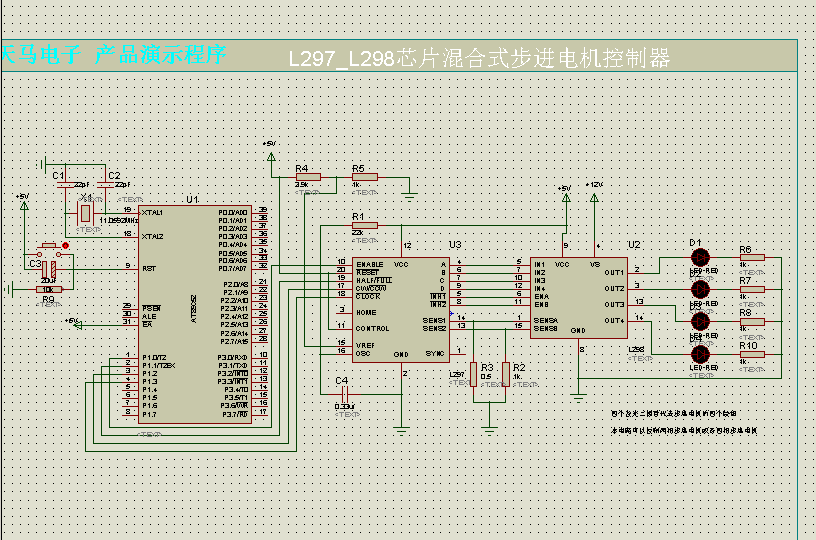Click the +12V power terminal

594,197
